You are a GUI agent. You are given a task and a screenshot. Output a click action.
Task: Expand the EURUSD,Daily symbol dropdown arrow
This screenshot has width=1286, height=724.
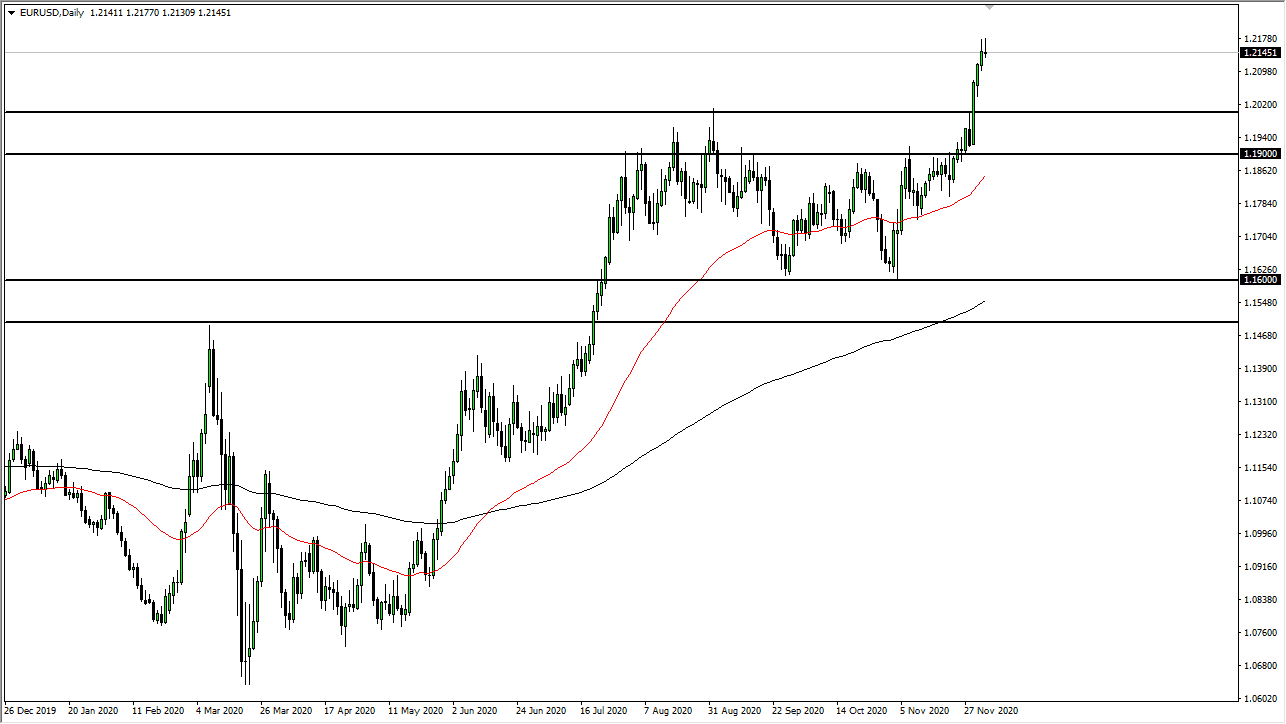[x=11, y=12]
